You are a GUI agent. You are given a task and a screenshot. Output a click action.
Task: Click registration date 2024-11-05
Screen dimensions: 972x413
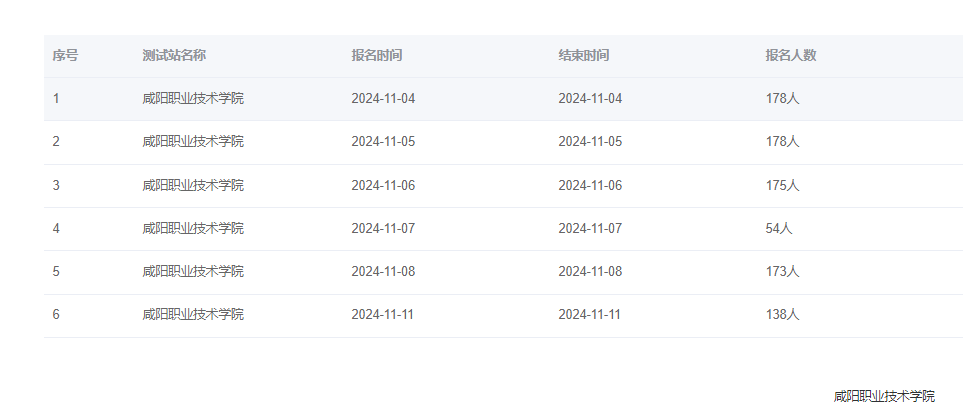(x=383, y=142)
